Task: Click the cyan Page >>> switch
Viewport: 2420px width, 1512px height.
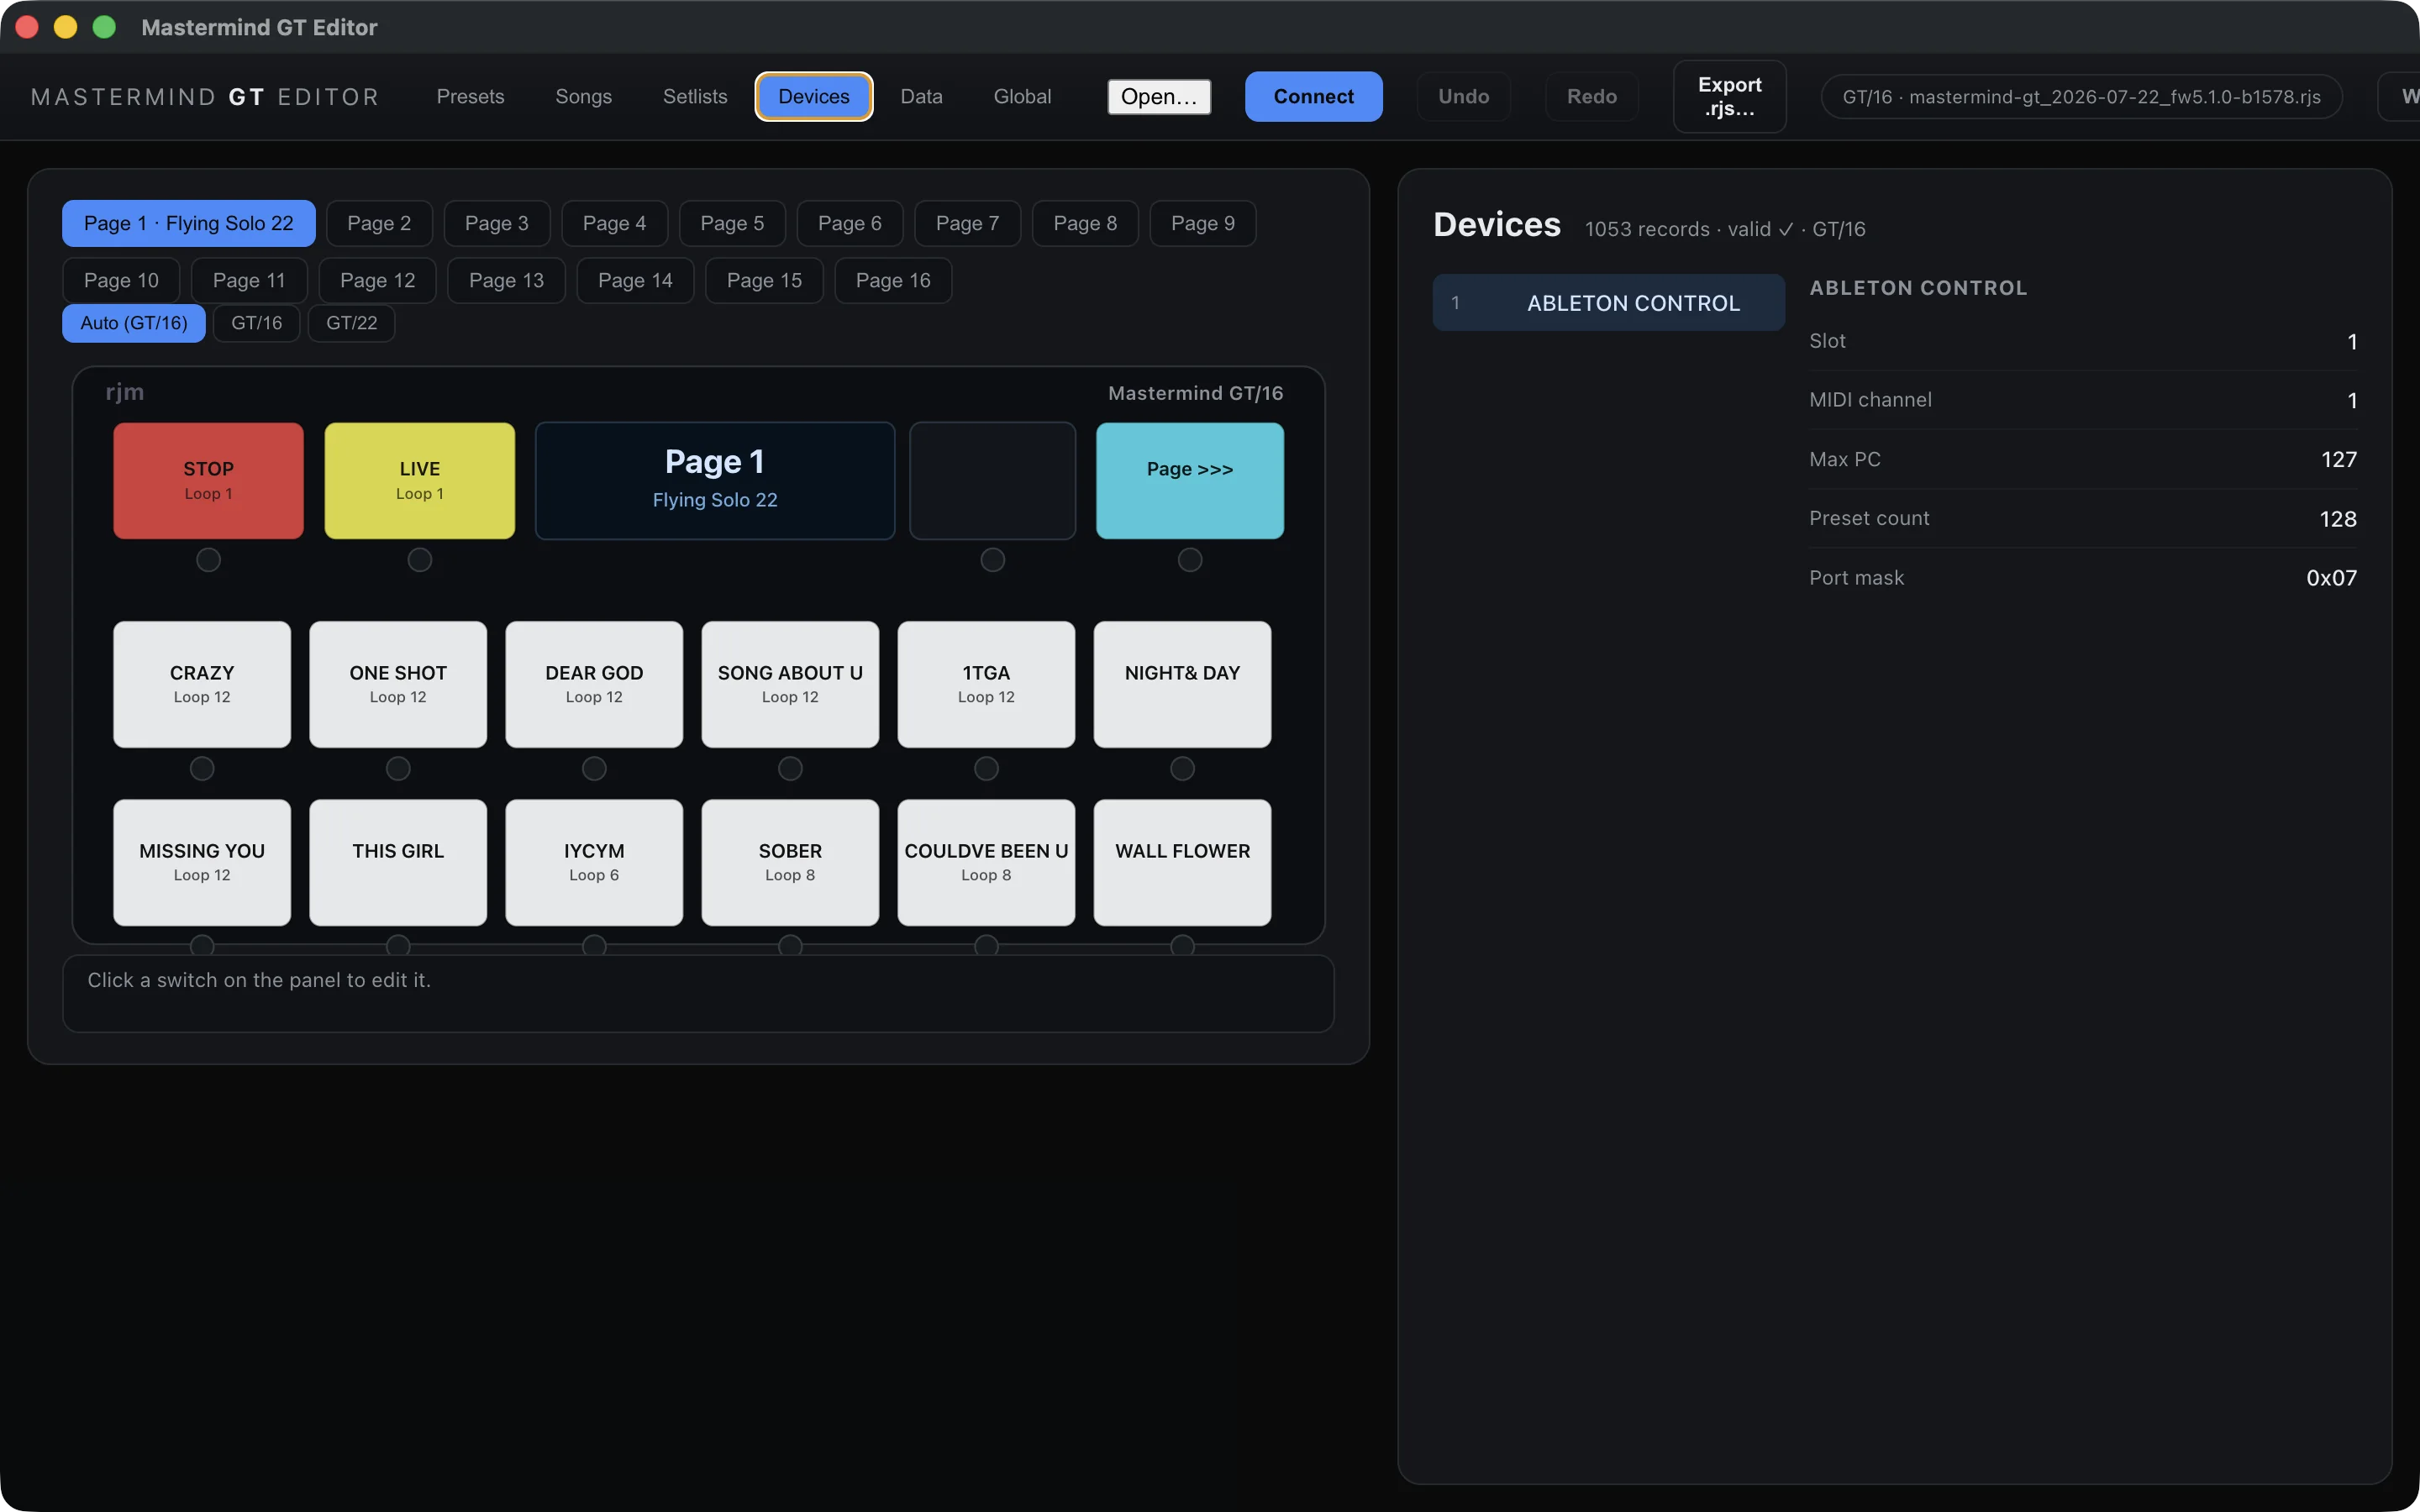Action: point(1190,480)
